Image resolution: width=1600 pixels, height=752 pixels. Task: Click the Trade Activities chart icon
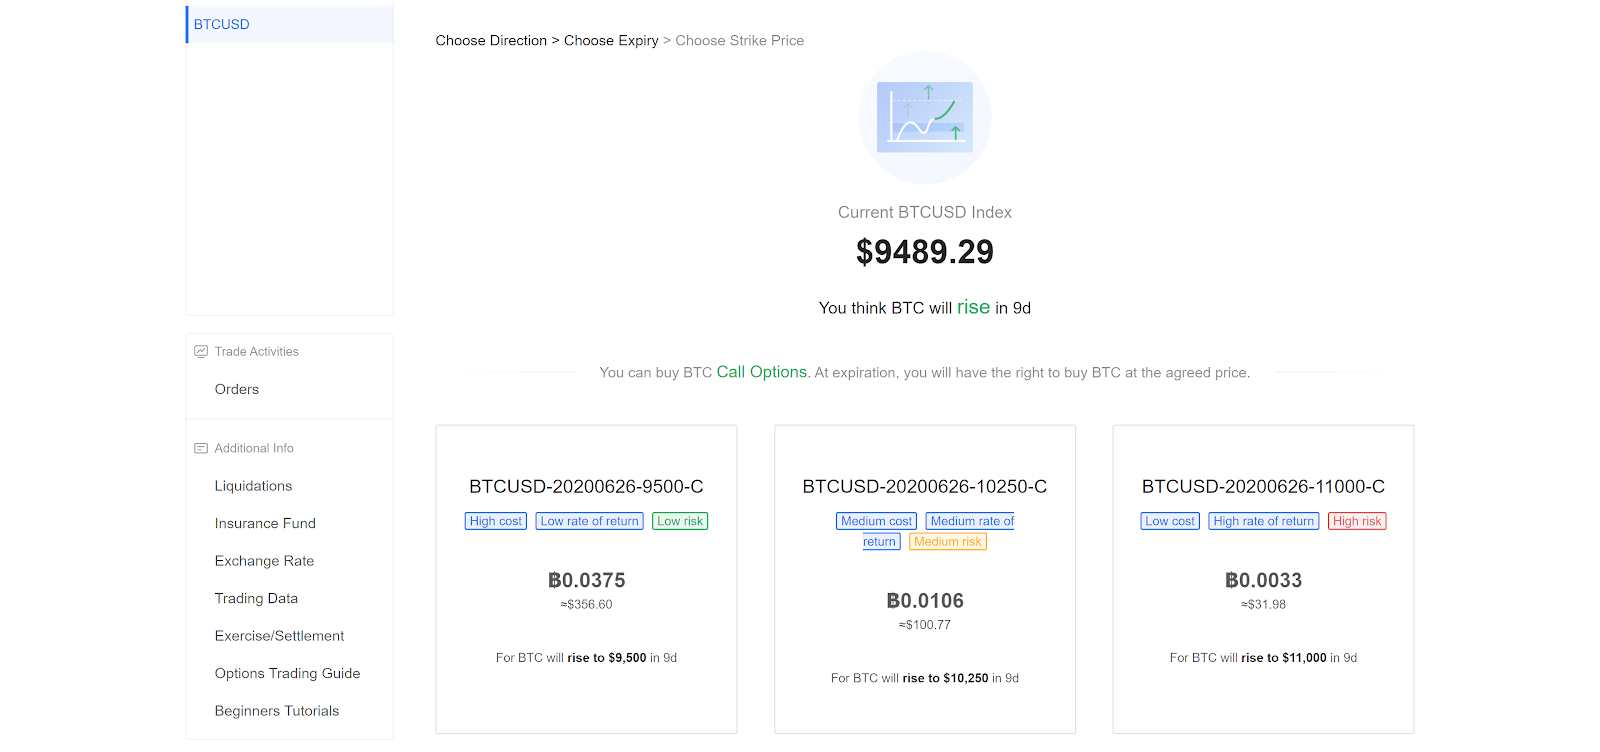(x=201, y=351)
